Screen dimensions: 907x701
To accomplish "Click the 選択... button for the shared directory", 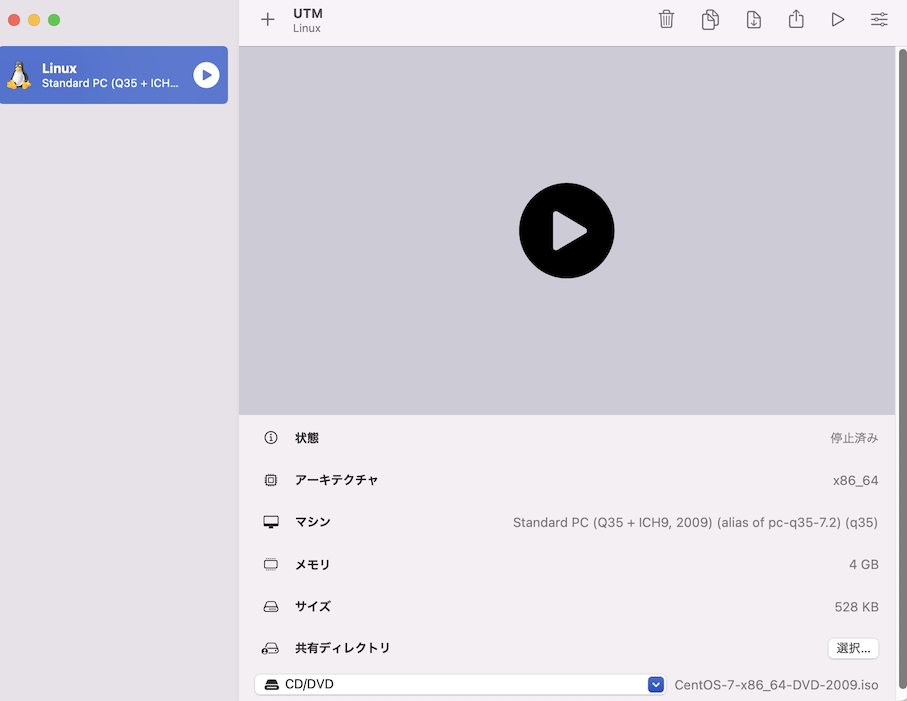I will [853, 648].
